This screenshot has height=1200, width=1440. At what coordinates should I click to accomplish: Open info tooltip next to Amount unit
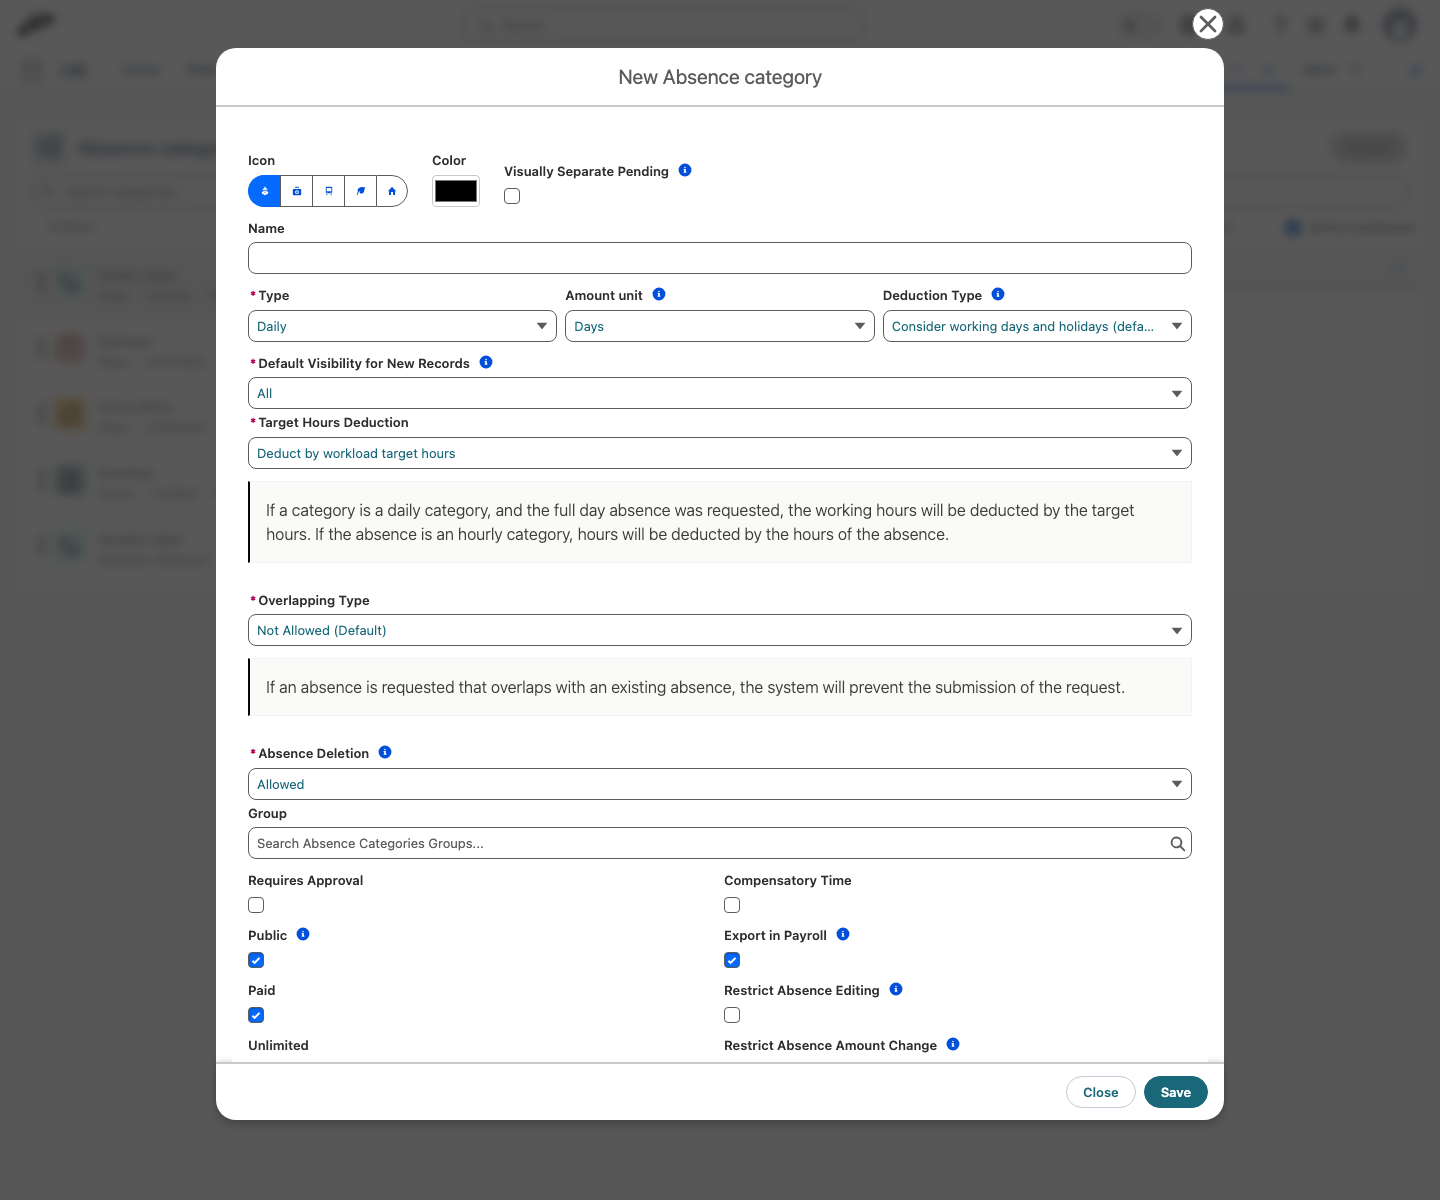click(x=659, y=294)
